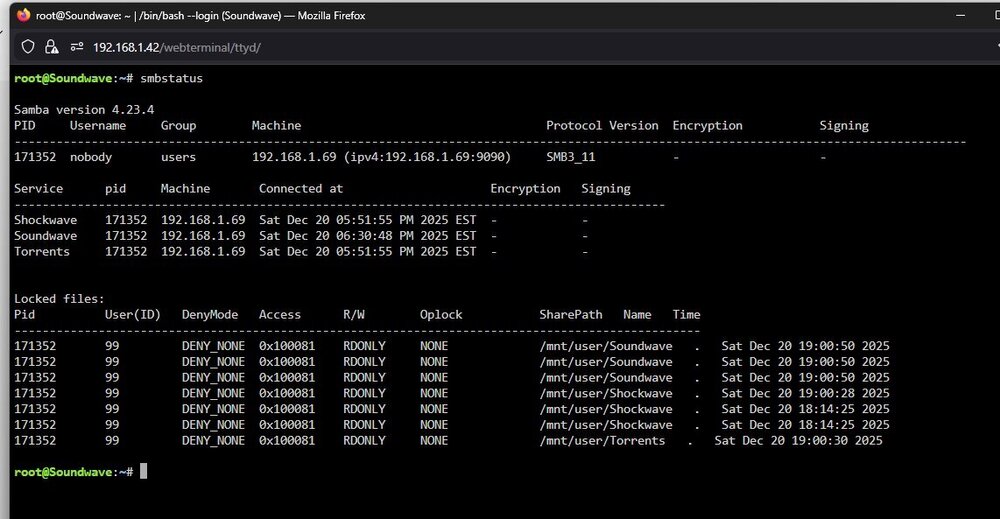Select '/mnt/user/Torrents' share path

[602, 441]
